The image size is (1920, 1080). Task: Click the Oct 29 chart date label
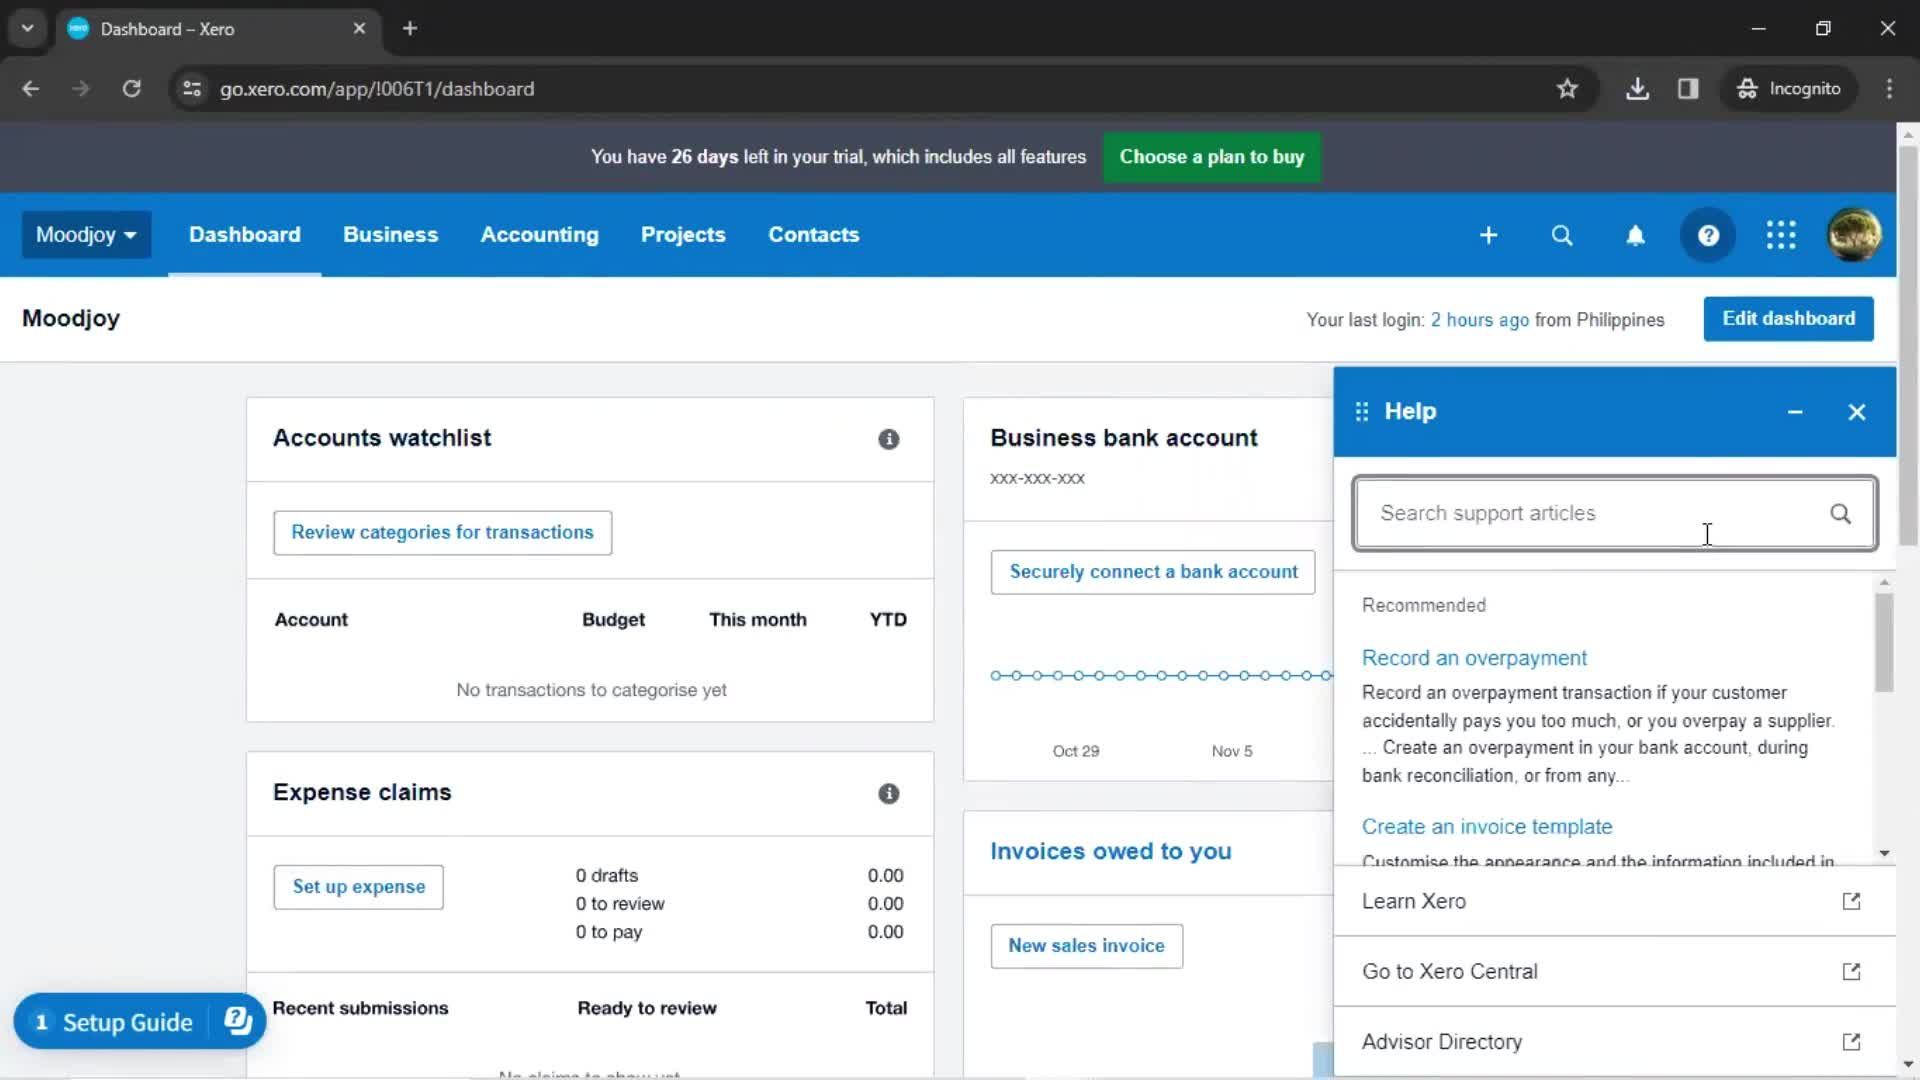point(1075,751)
